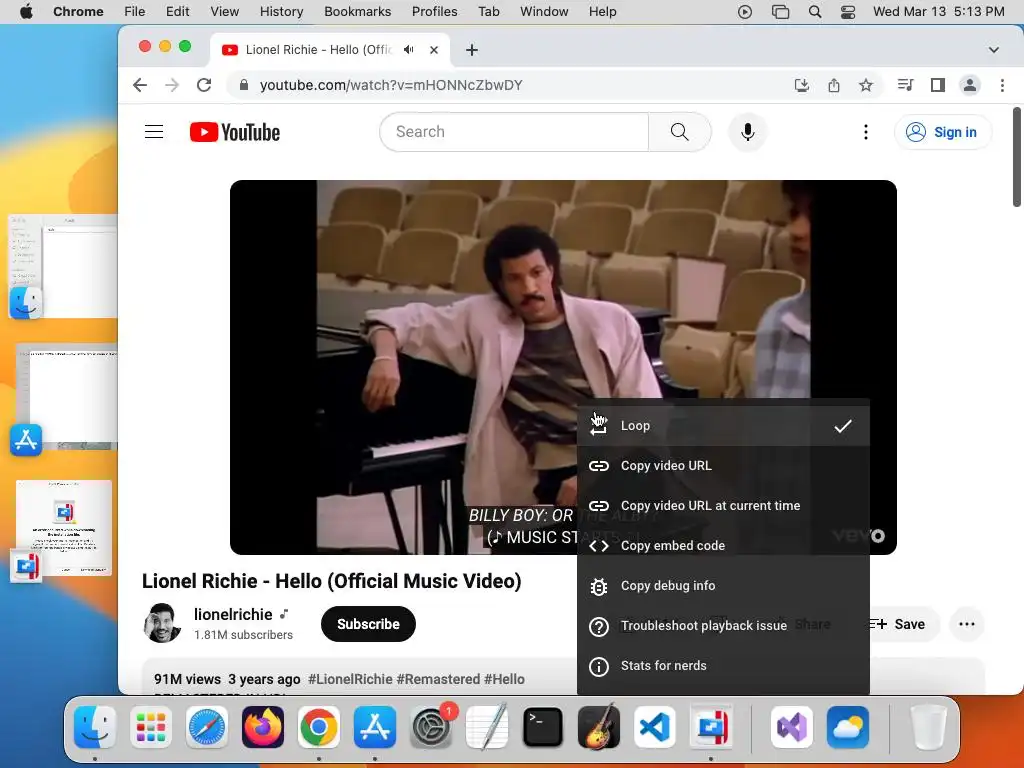The image size is (1024, 768).
Task: Click the magnifier search button
Action: coord(679,132)
